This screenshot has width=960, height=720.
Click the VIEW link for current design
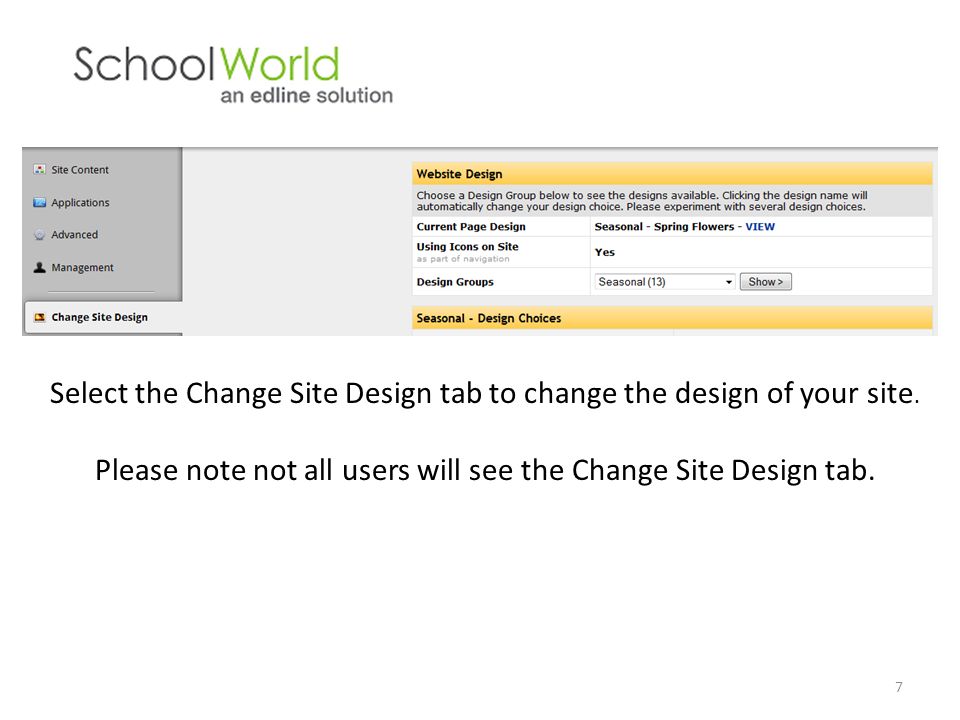pos(760,227)
